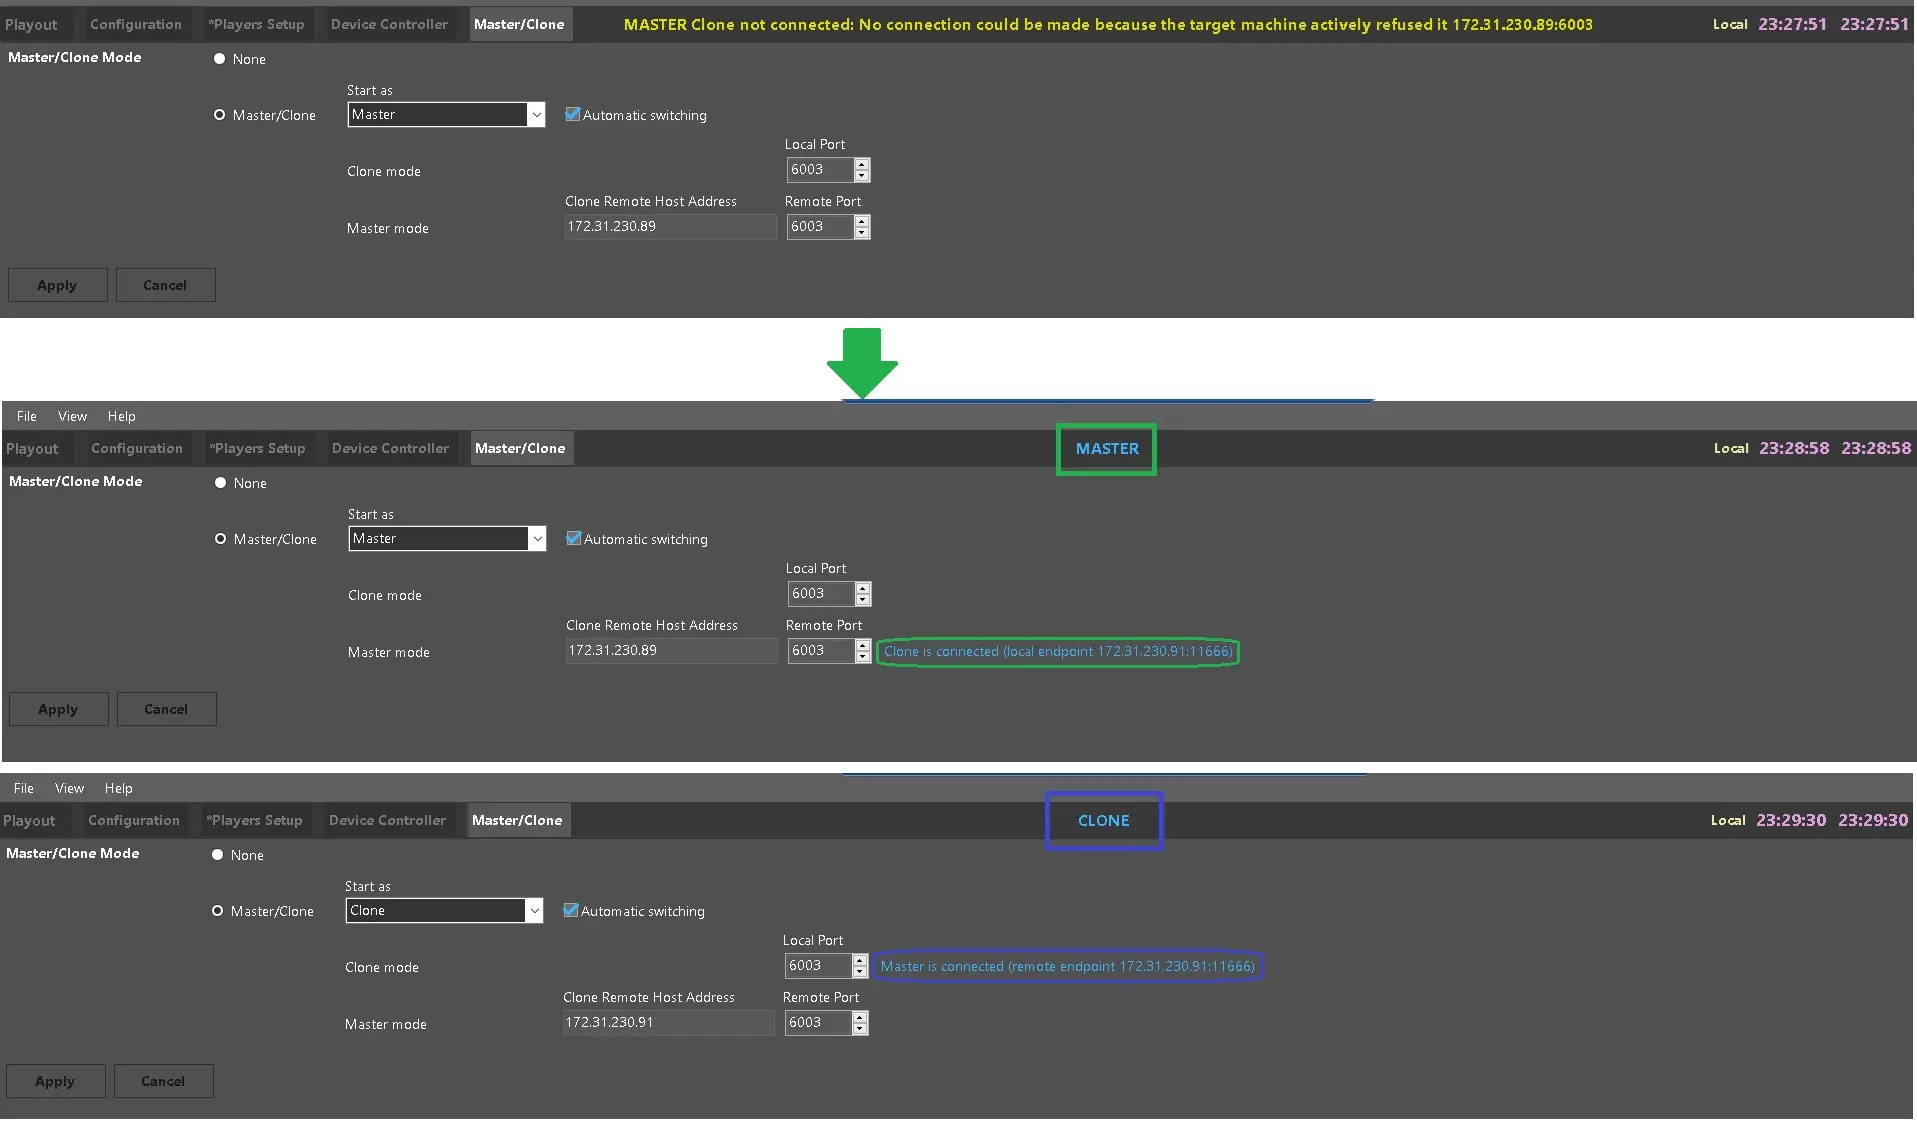Decrease Remote Port value in the topmost panel
1917x1125 pixels.
862,233
